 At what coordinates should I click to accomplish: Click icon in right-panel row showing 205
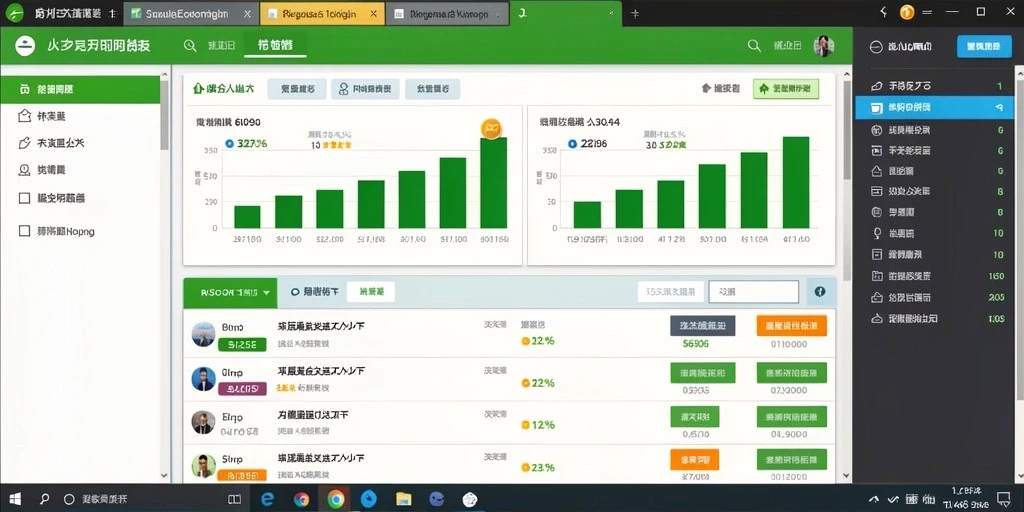tap(877, 298)
